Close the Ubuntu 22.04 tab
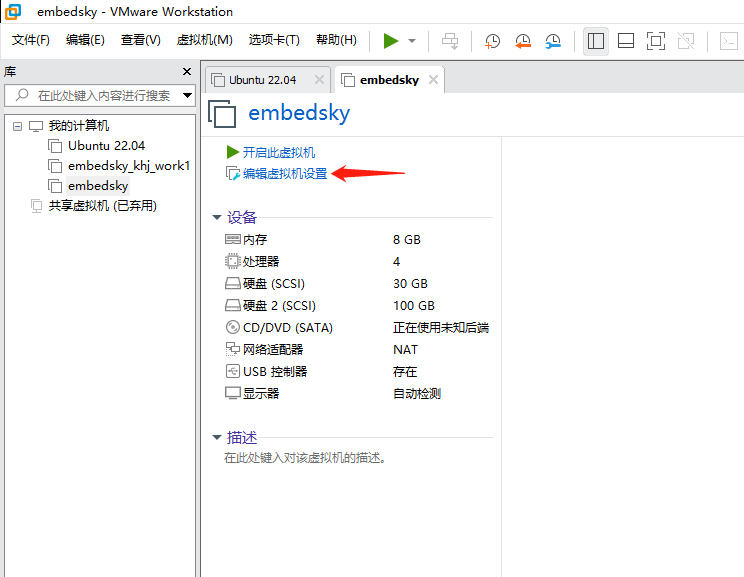The width and height of the screenshot is (744, 577). 320,80
